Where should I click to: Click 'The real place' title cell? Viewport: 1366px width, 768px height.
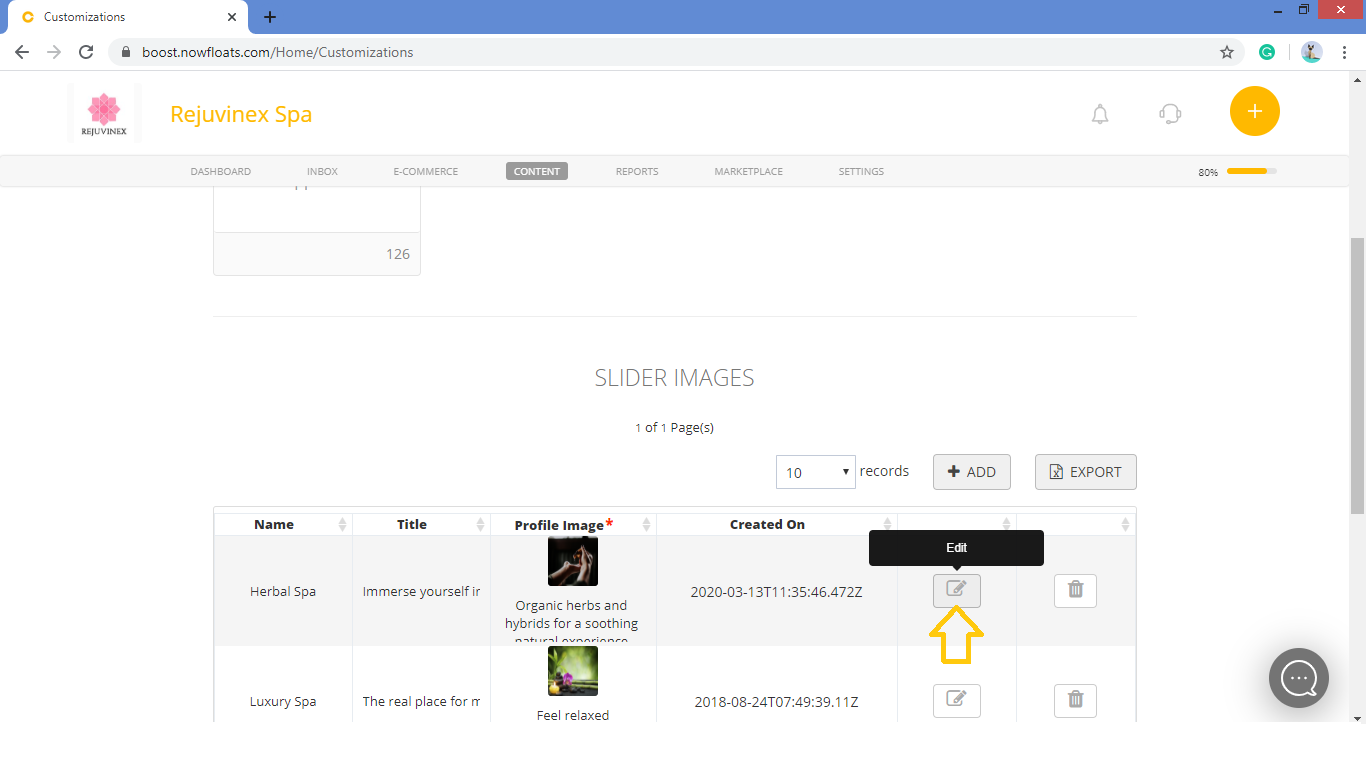[x=421, y=701]
